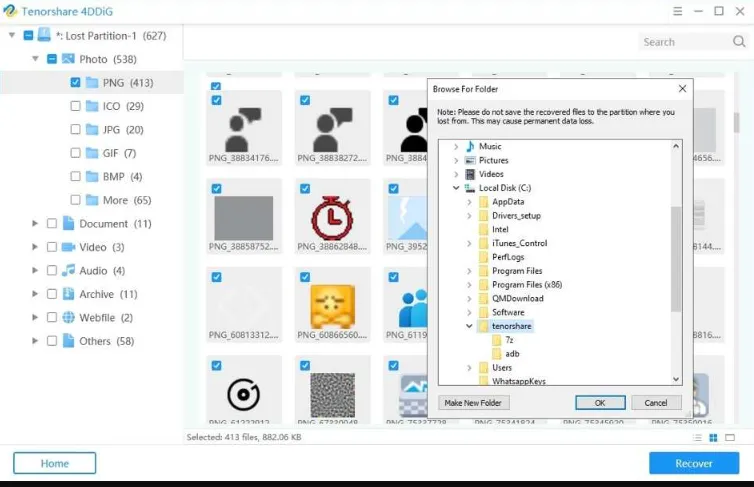Viewport: 754px width, 487px height.
Task: Switch to large preview view icon
Action: click(x=730, y=437)
